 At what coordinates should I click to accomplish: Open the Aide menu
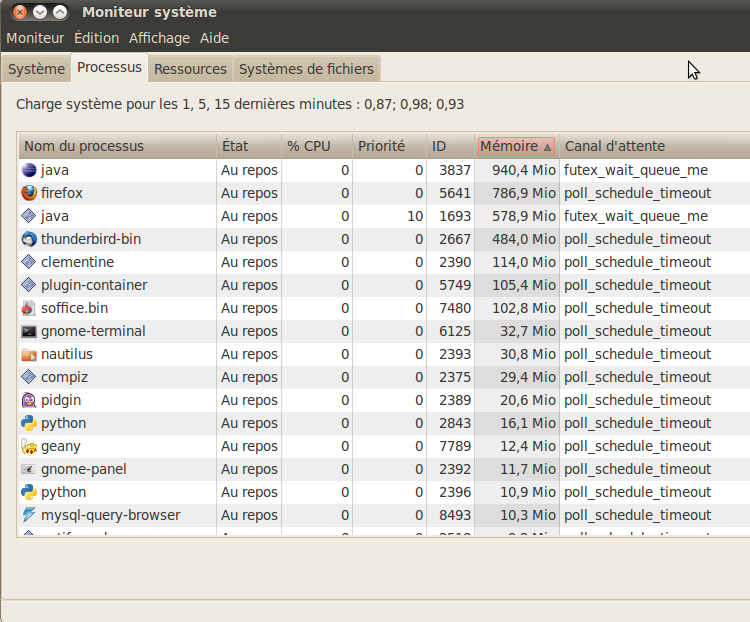[x=214, y=38]
